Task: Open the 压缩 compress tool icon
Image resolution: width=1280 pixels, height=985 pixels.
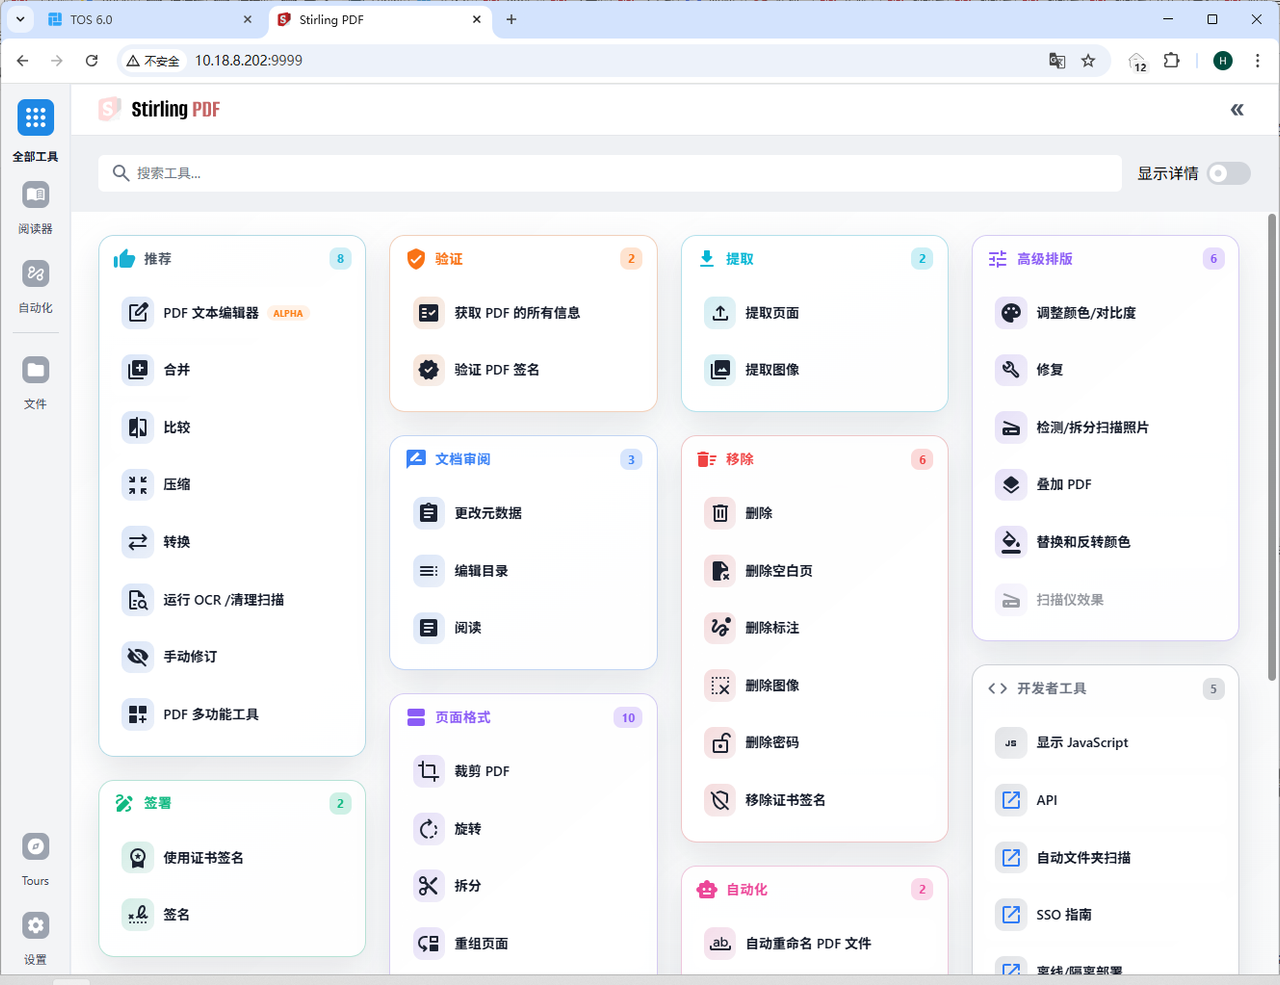Action: [138, 485]
